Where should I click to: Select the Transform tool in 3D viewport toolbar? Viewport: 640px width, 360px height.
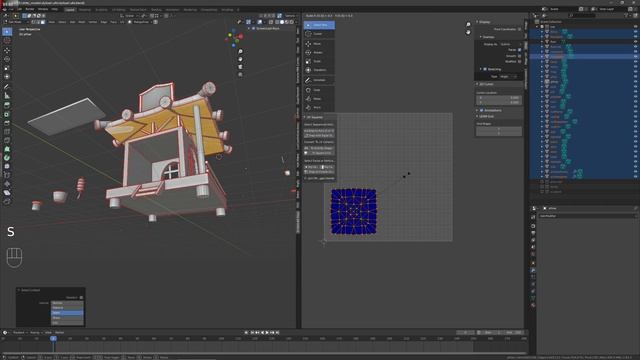7,76
